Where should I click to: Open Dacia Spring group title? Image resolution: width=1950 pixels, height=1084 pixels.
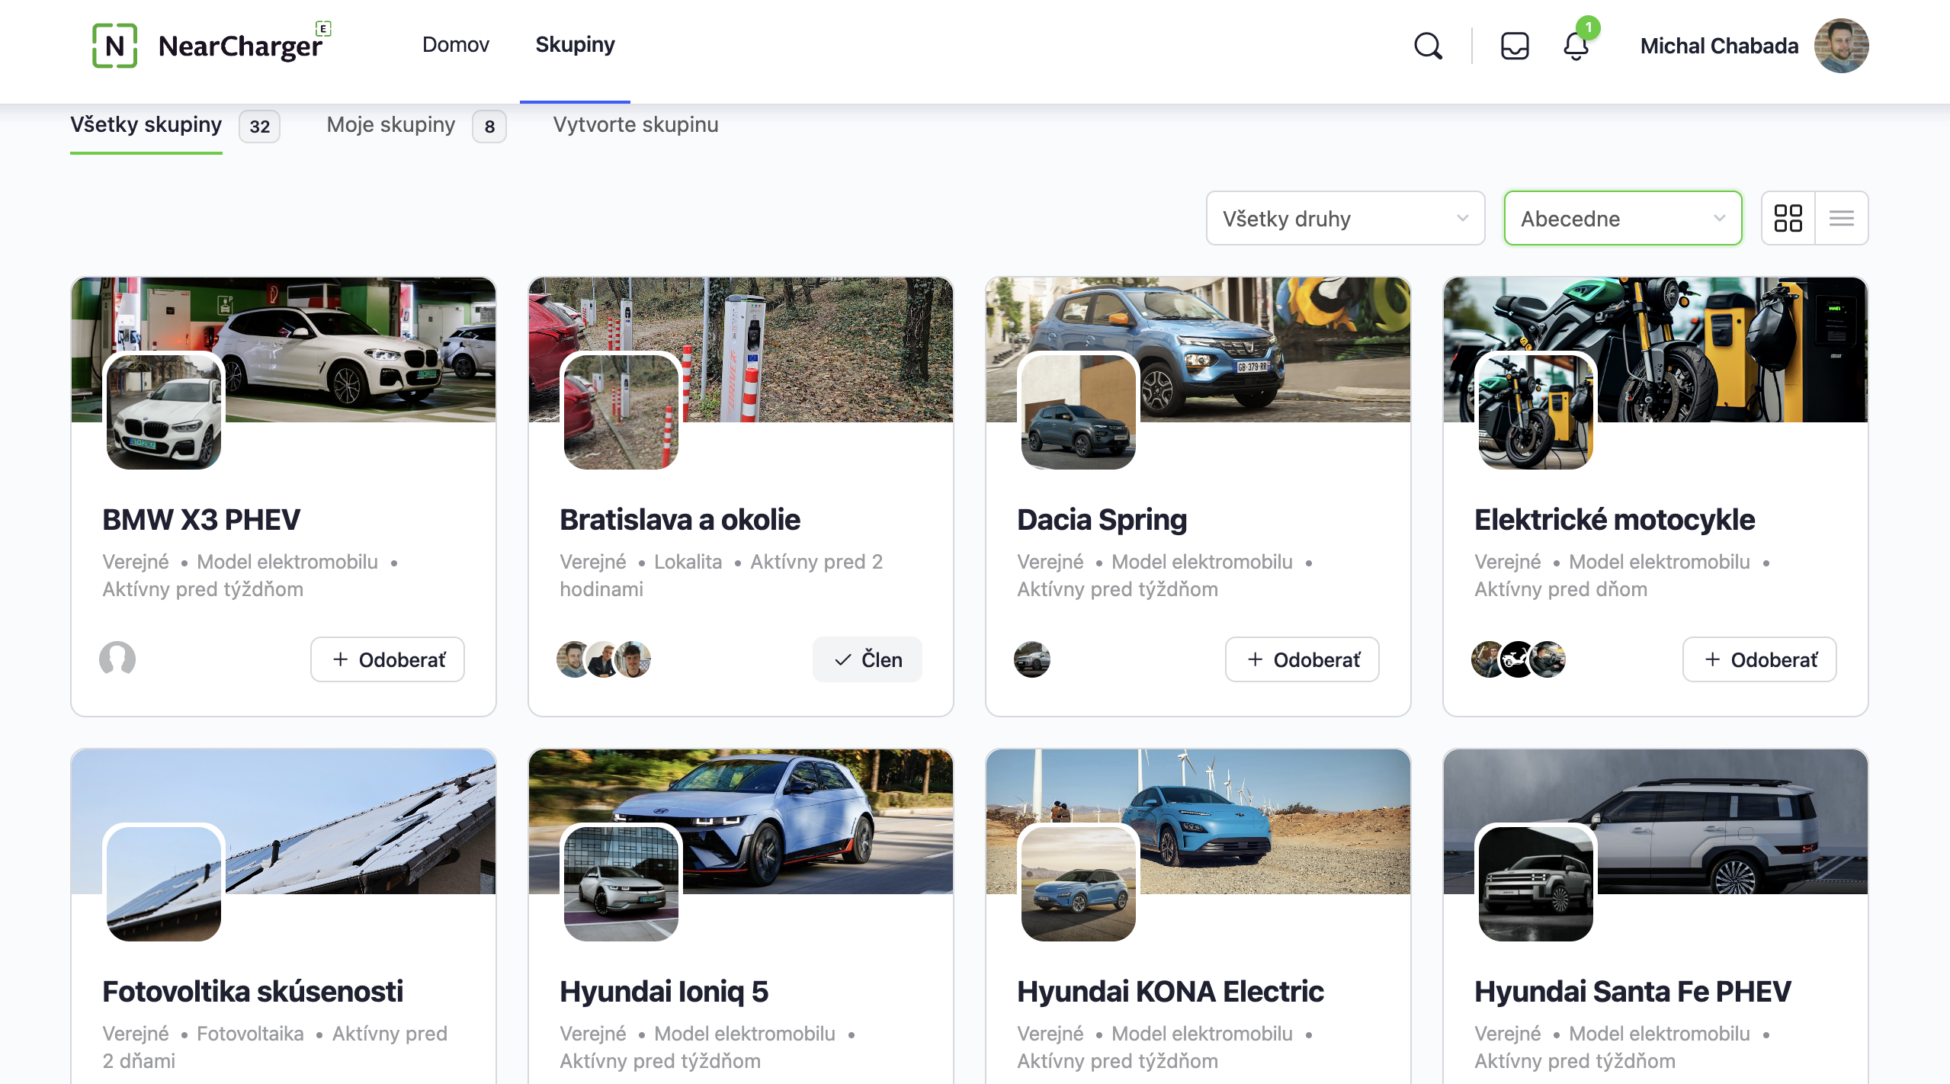coord(1102,520)
